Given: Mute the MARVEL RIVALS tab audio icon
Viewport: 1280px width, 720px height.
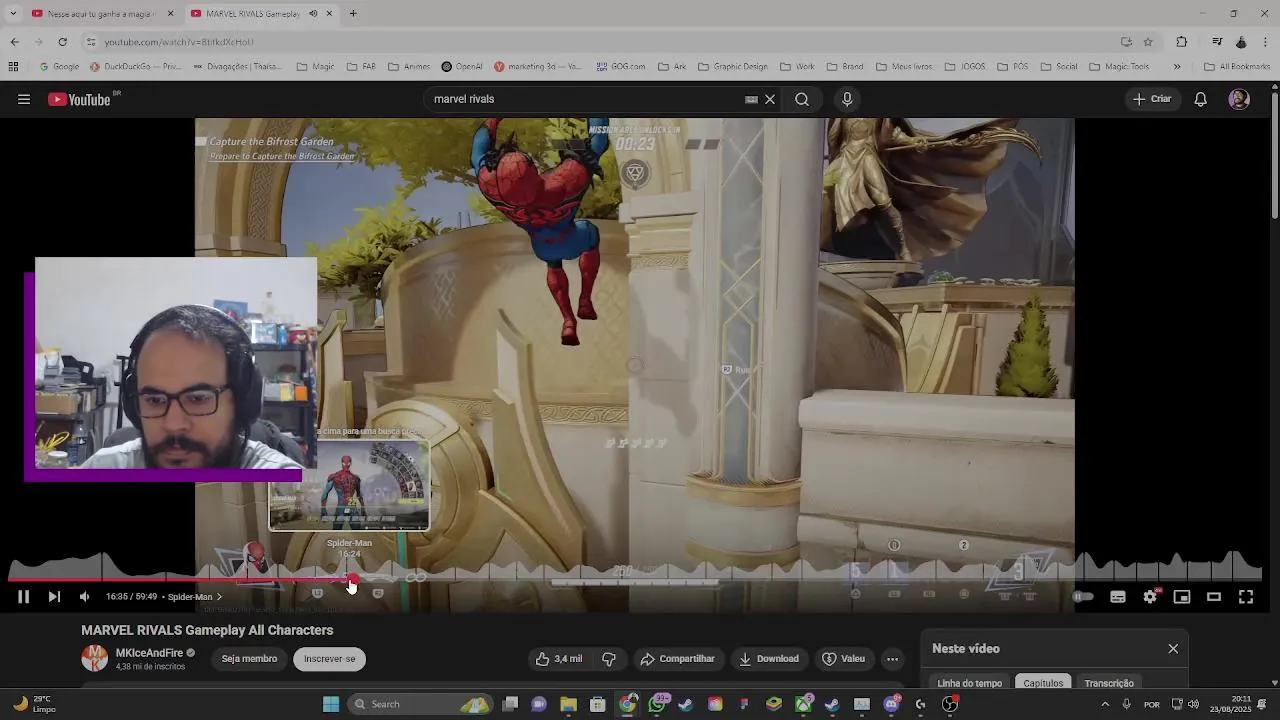Looking at the screenshot, I should coord(313,14).
